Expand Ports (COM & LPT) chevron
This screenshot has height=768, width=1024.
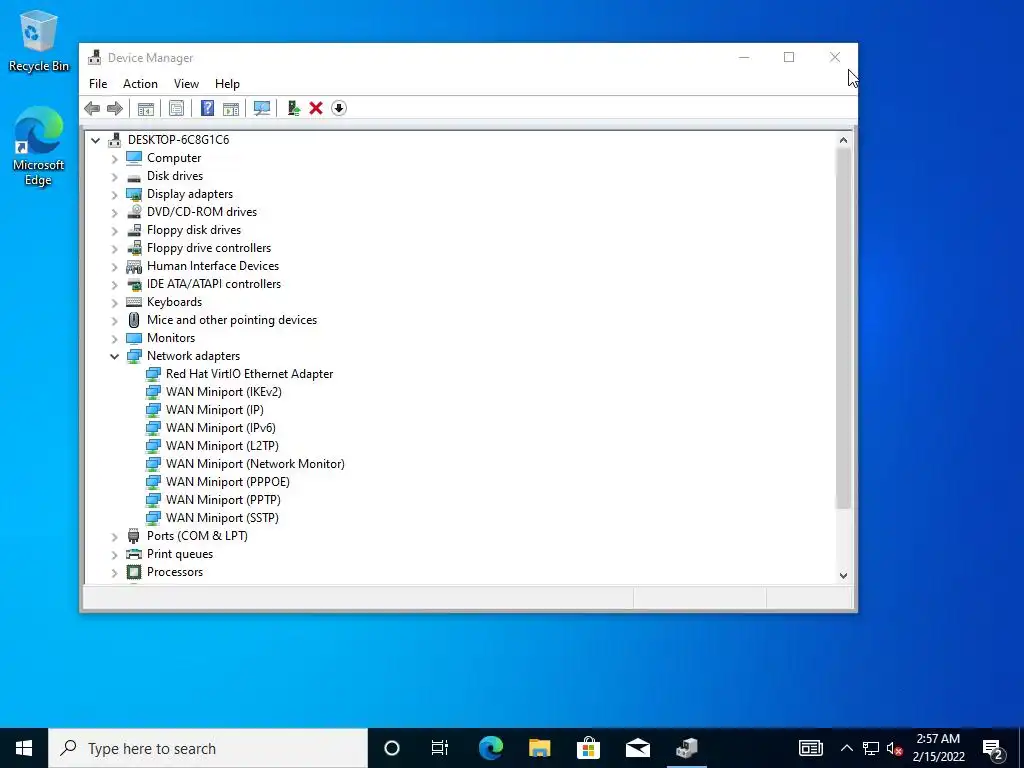[x=114, y=536]
